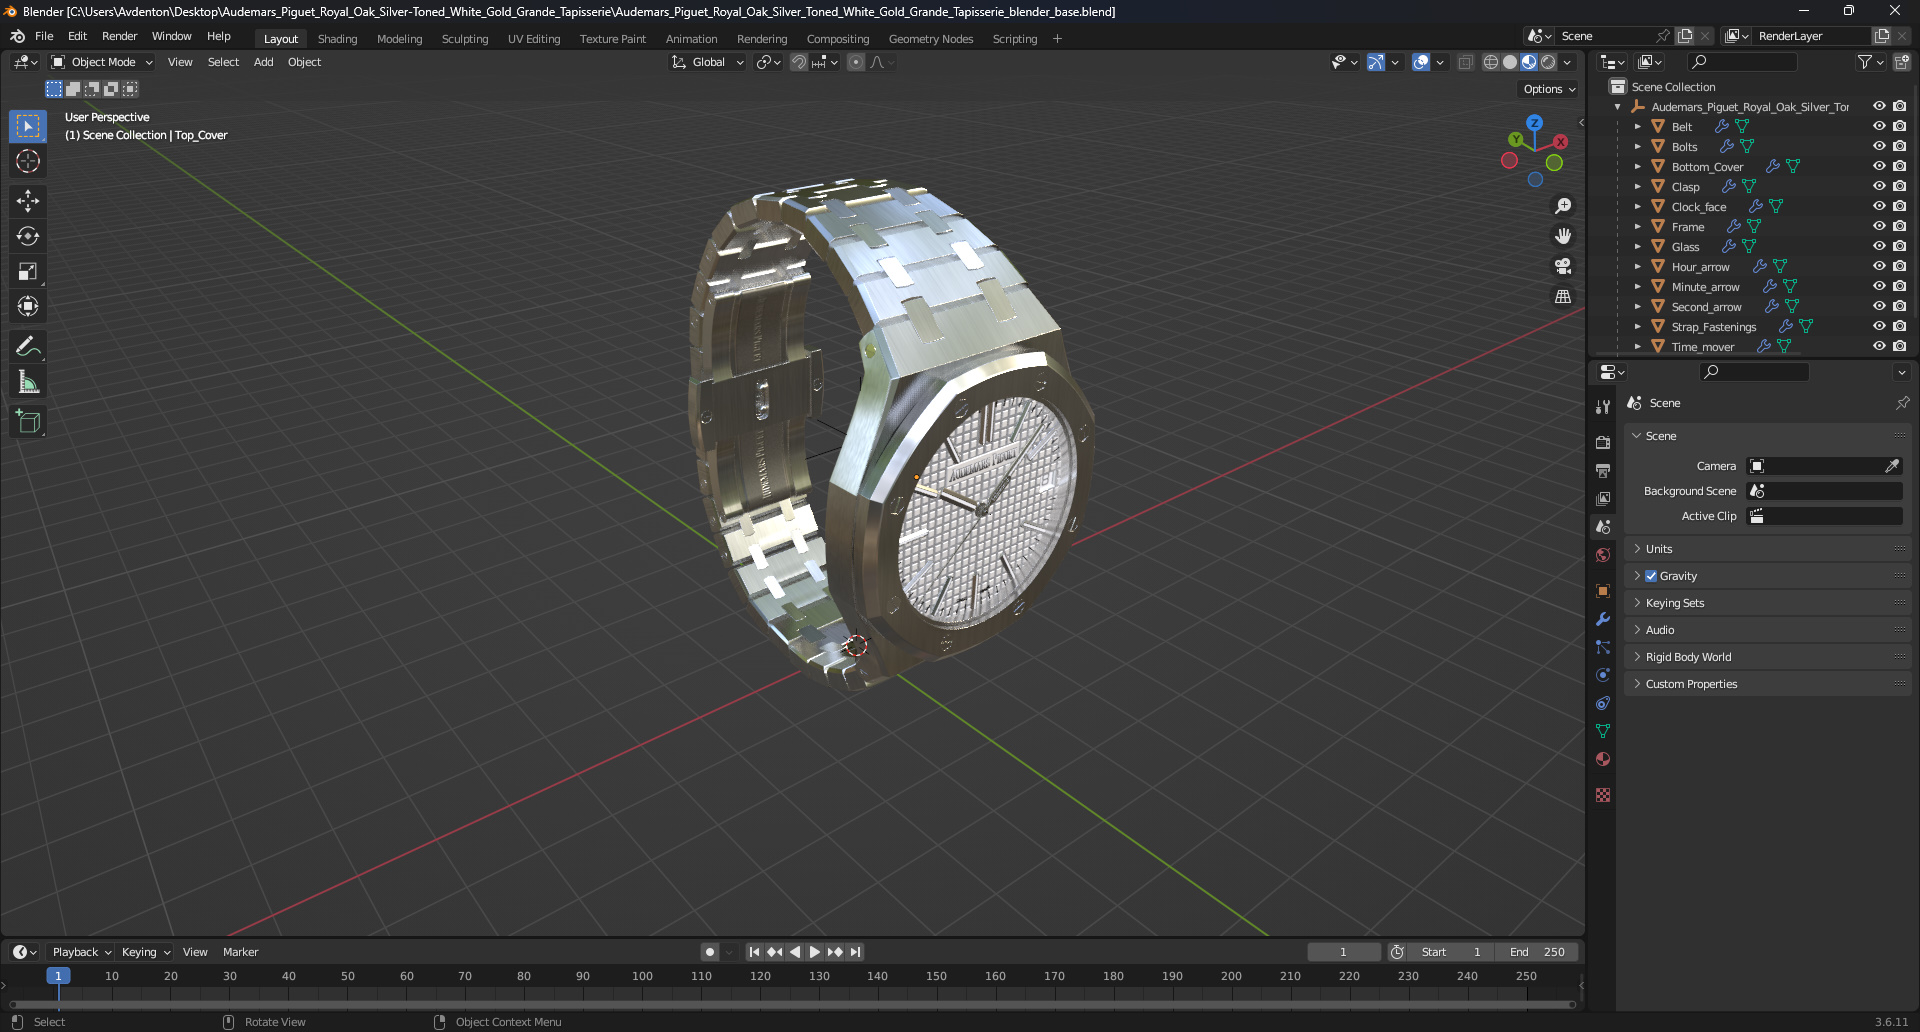
Task: Open the Render properties tab
Action: 1603,442
